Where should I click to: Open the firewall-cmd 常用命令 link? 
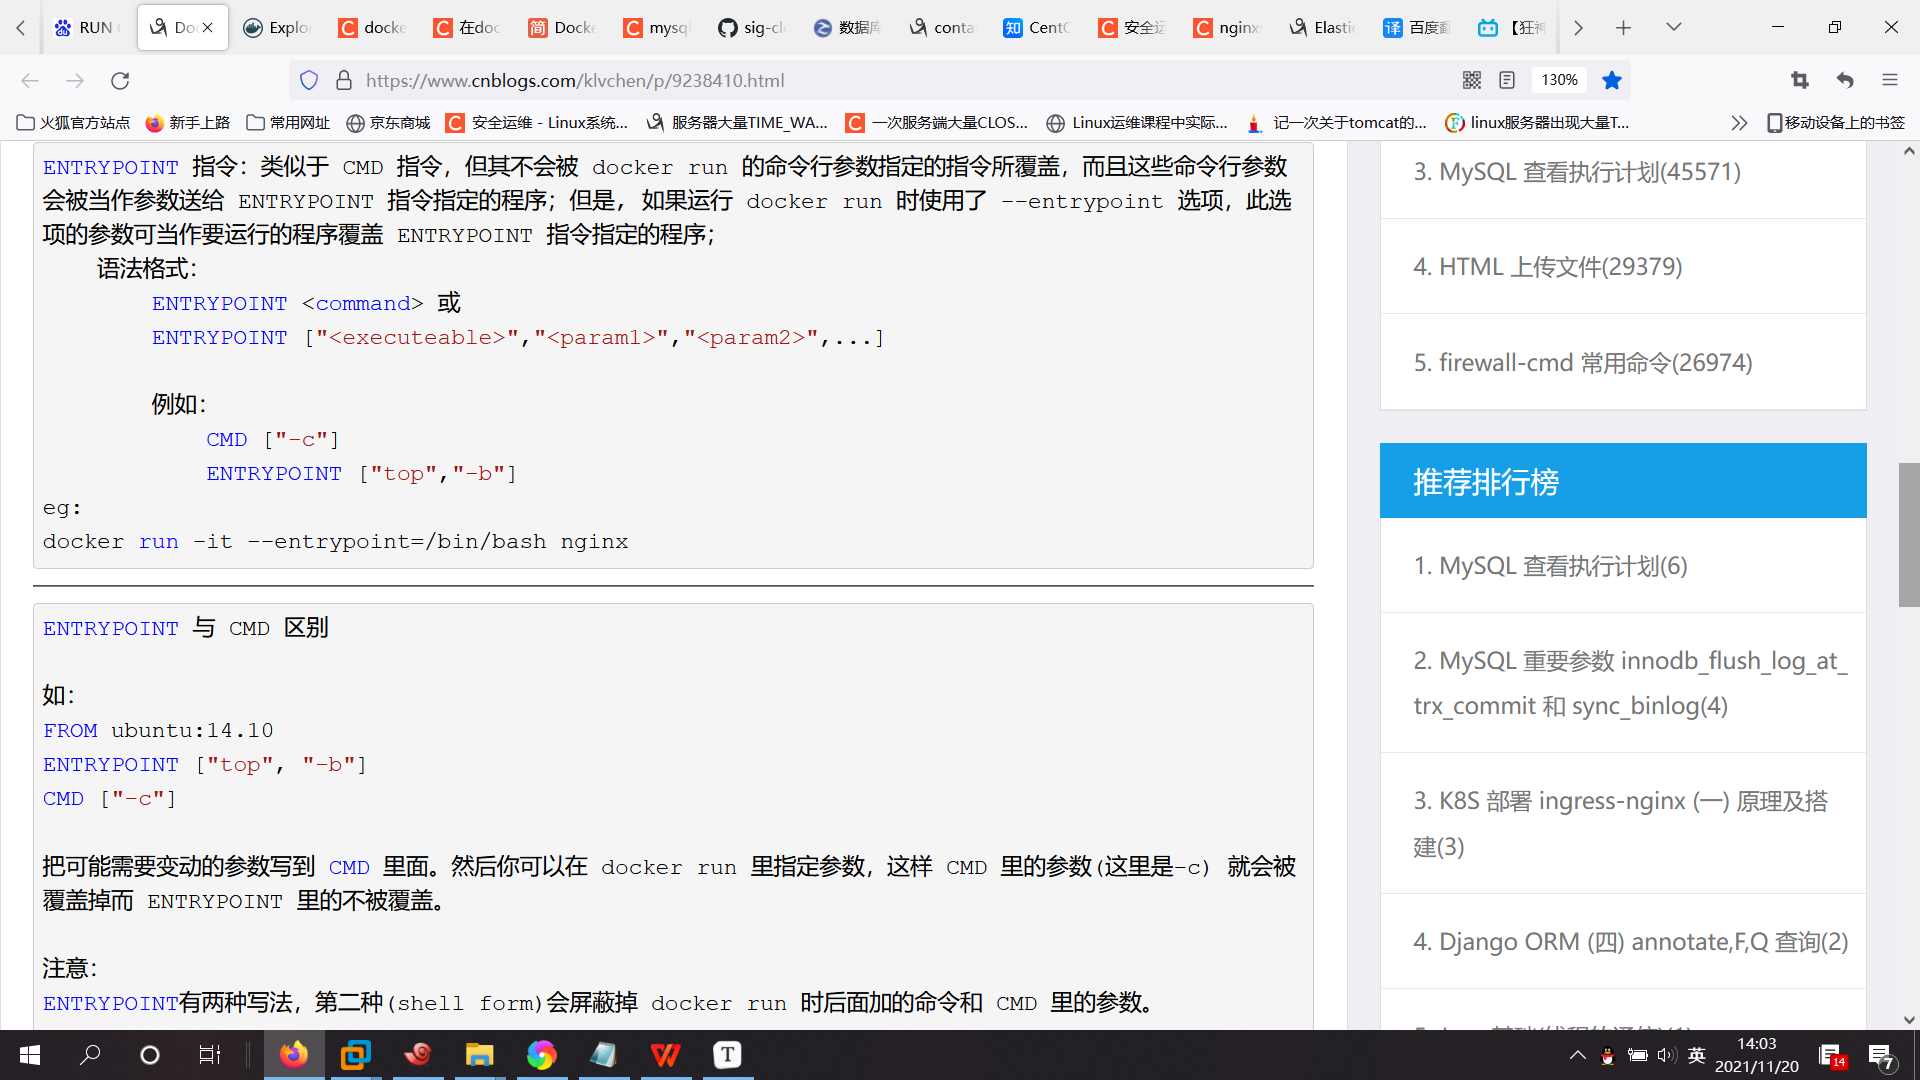click(x=1582, y=362)
